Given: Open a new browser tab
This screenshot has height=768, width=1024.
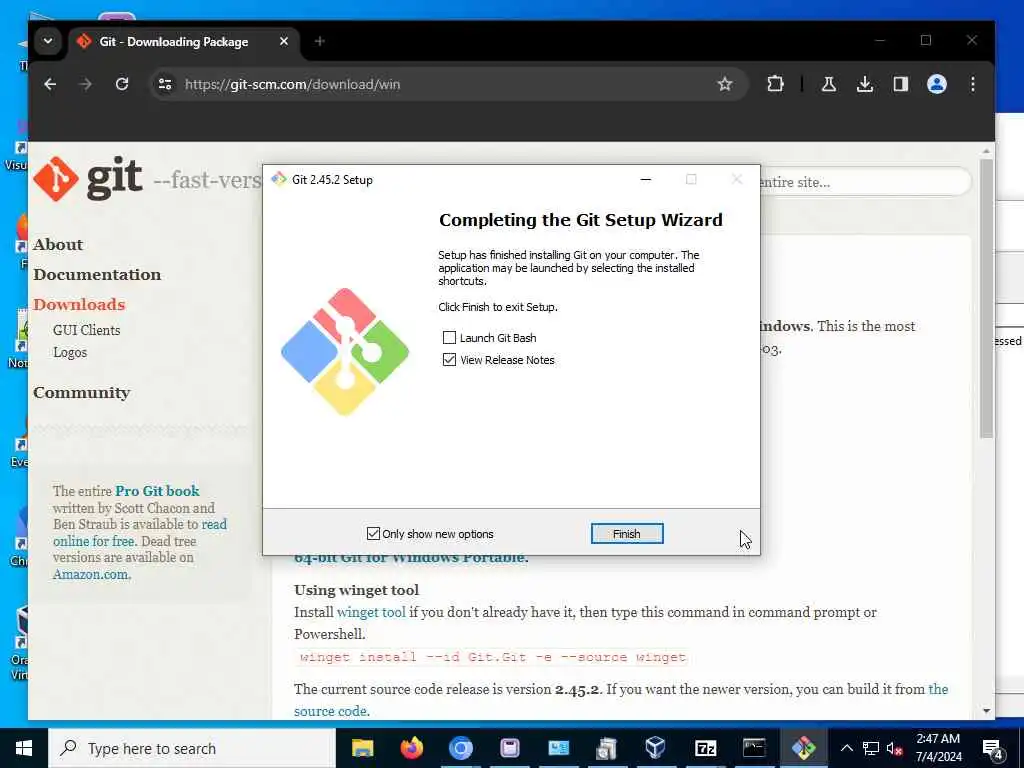Looking at the screenshot, I should pyautogui.click(x=319, y=41).
